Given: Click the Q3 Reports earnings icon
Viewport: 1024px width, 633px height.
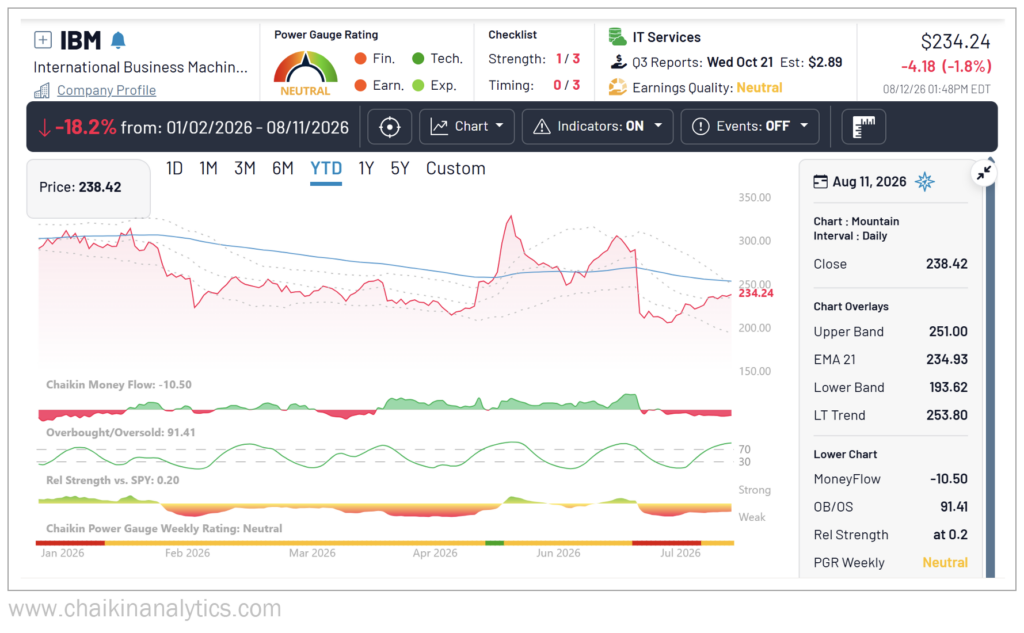Looking at the screenshot, I should 618,62.
